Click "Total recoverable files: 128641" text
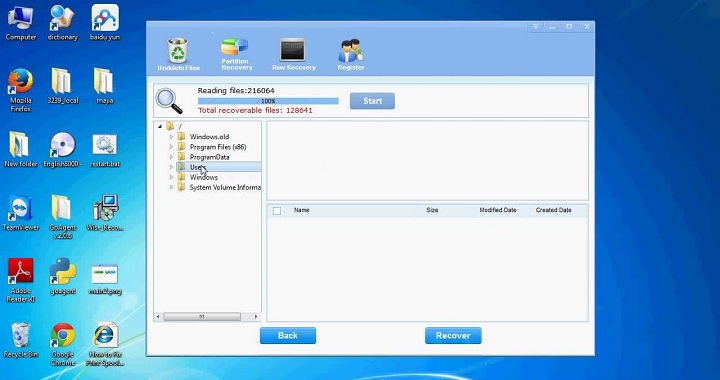The width and height of the screenshot is (720, 380). [x=255, y=111]
